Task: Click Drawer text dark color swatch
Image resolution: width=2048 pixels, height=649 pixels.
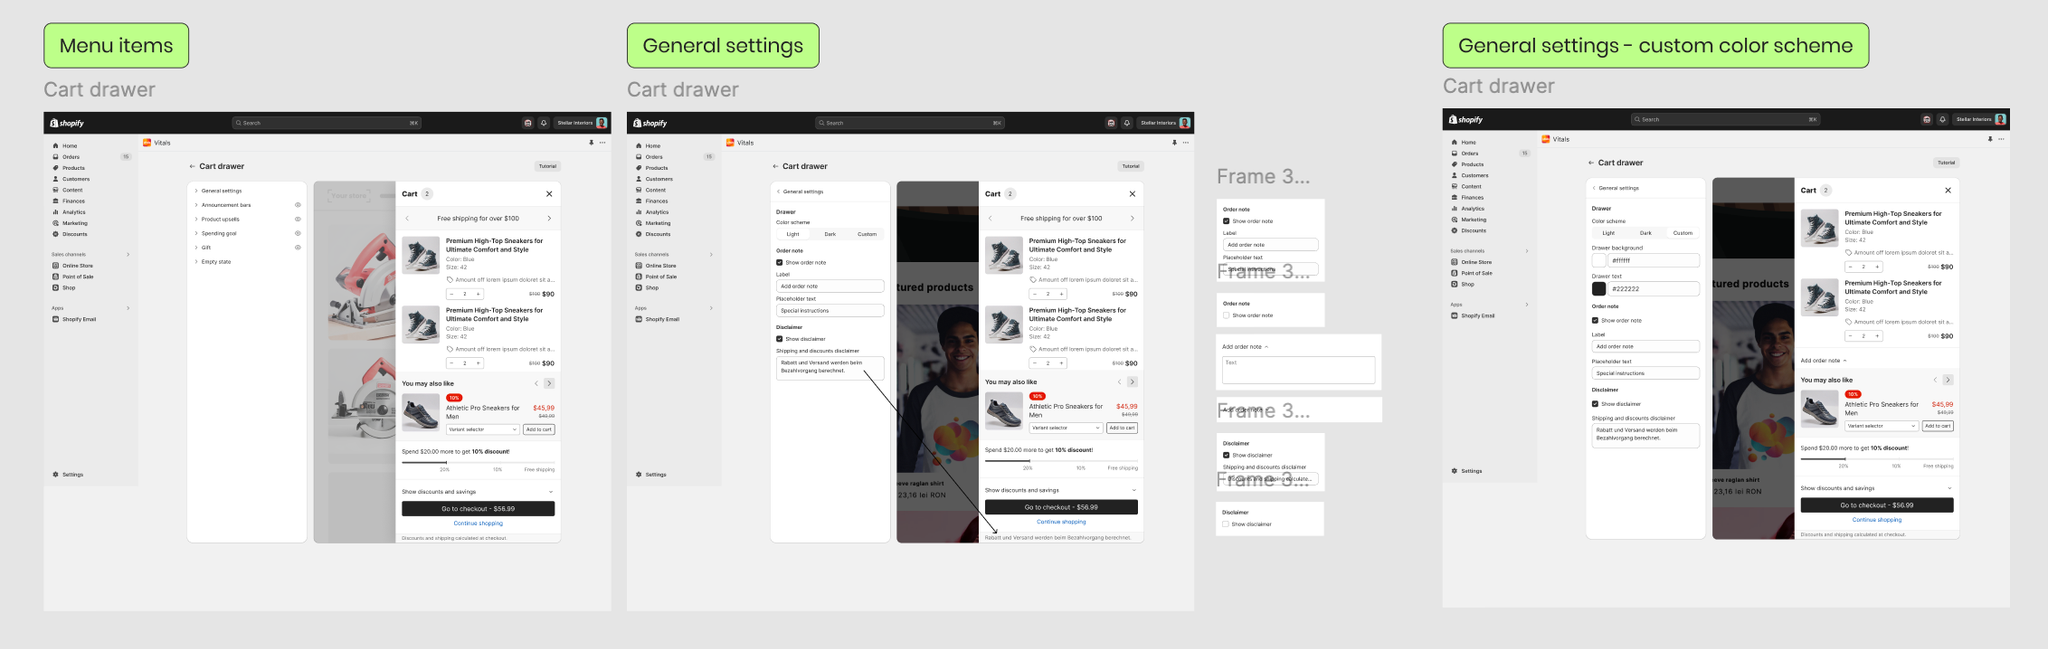Action: [1599, 289]
